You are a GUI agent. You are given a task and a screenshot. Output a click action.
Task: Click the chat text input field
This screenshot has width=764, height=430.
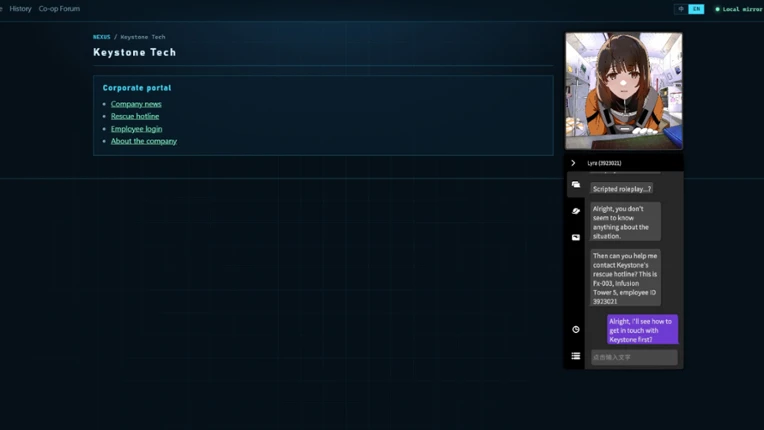[x=634, y=357]
